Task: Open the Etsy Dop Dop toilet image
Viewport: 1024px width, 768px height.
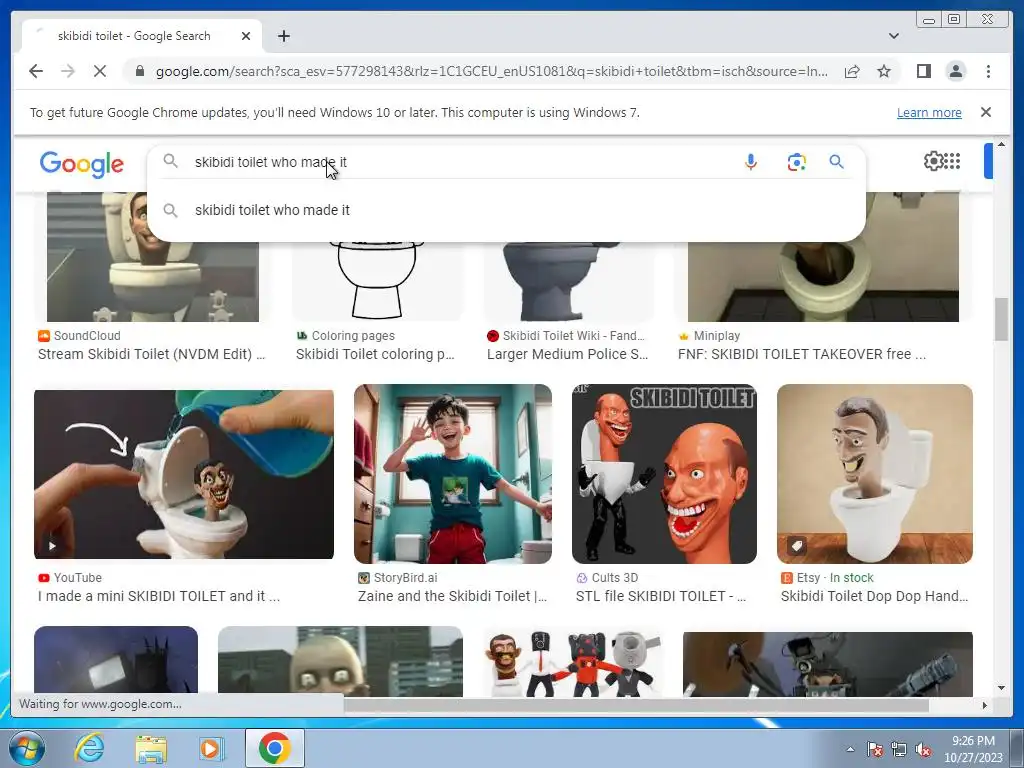Action: [x=874, y=473]
